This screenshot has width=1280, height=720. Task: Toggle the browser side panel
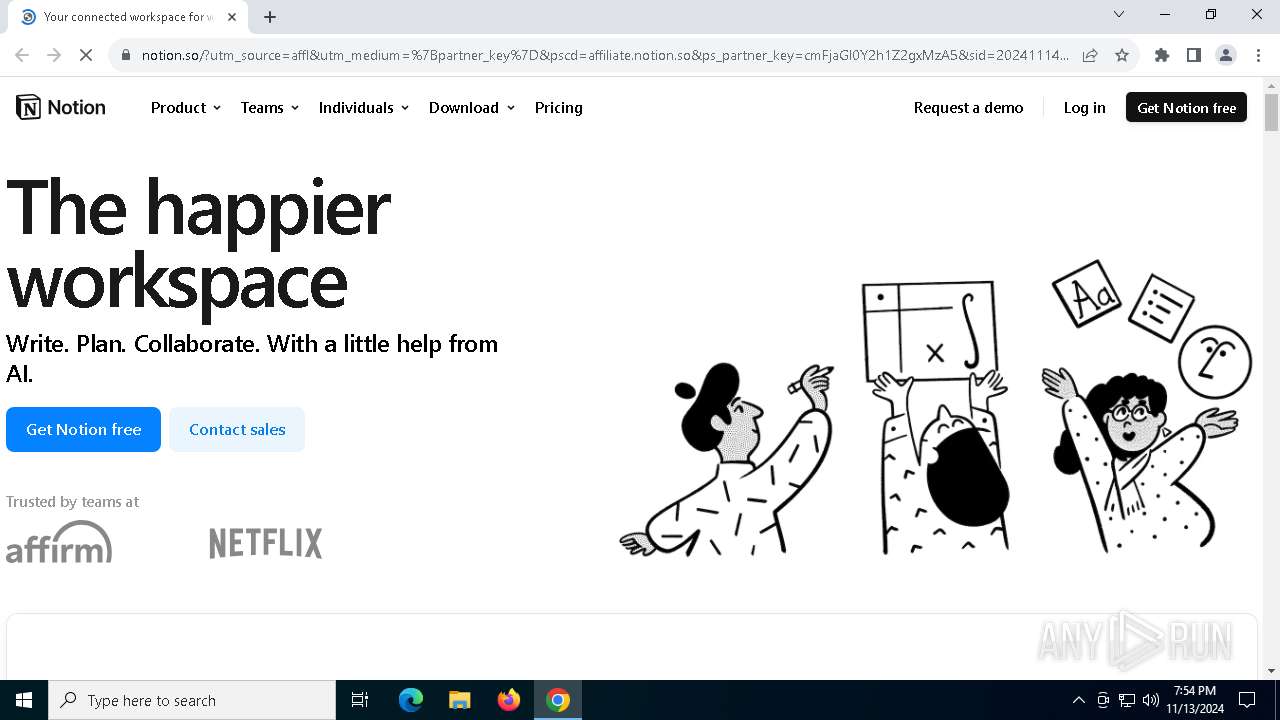1194,55
